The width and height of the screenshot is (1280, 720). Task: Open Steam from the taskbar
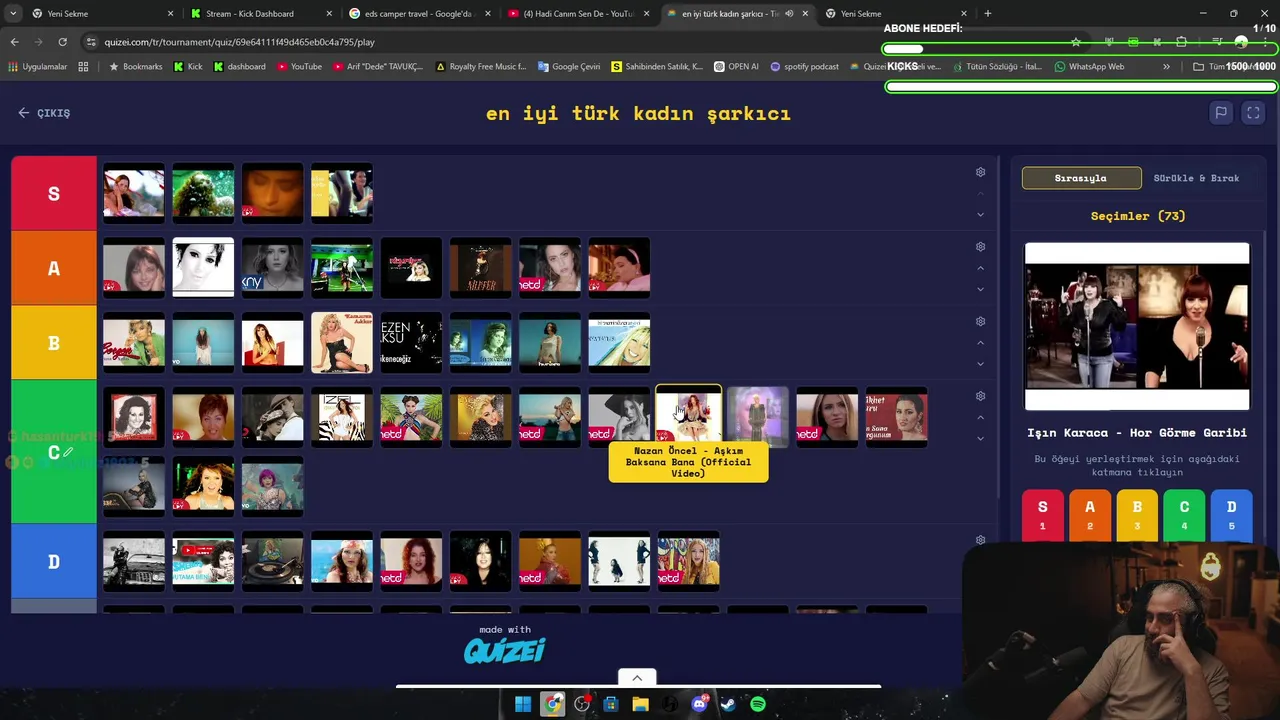728,704
